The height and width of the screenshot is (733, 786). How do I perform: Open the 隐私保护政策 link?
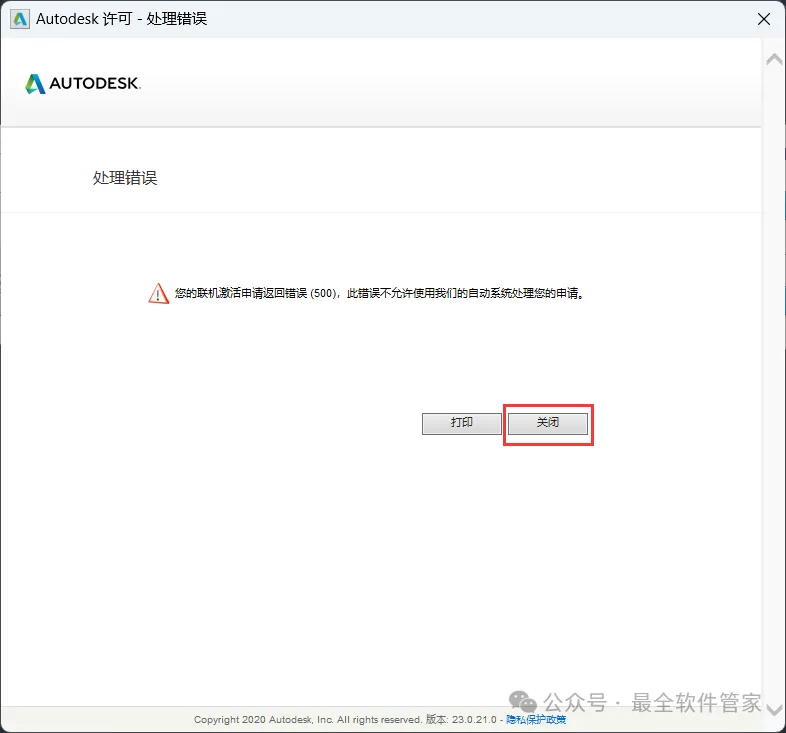click(536, 719)
